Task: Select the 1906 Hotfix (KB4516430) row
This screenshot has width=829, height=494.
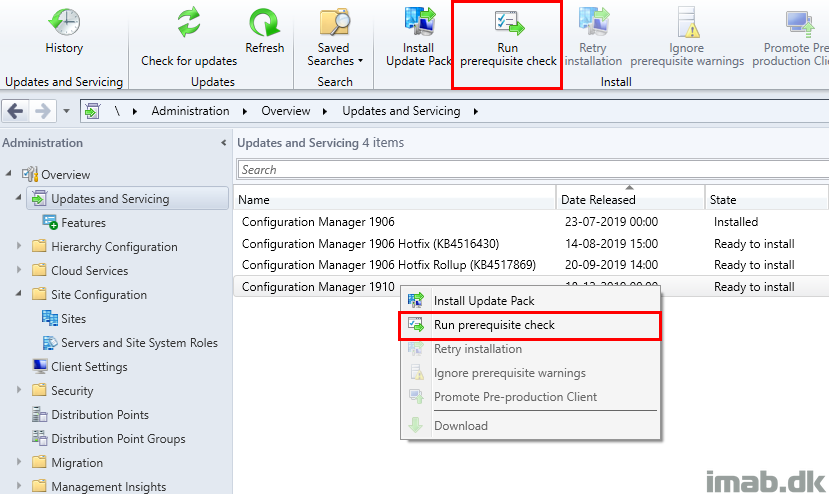Action: coord(531,244)
